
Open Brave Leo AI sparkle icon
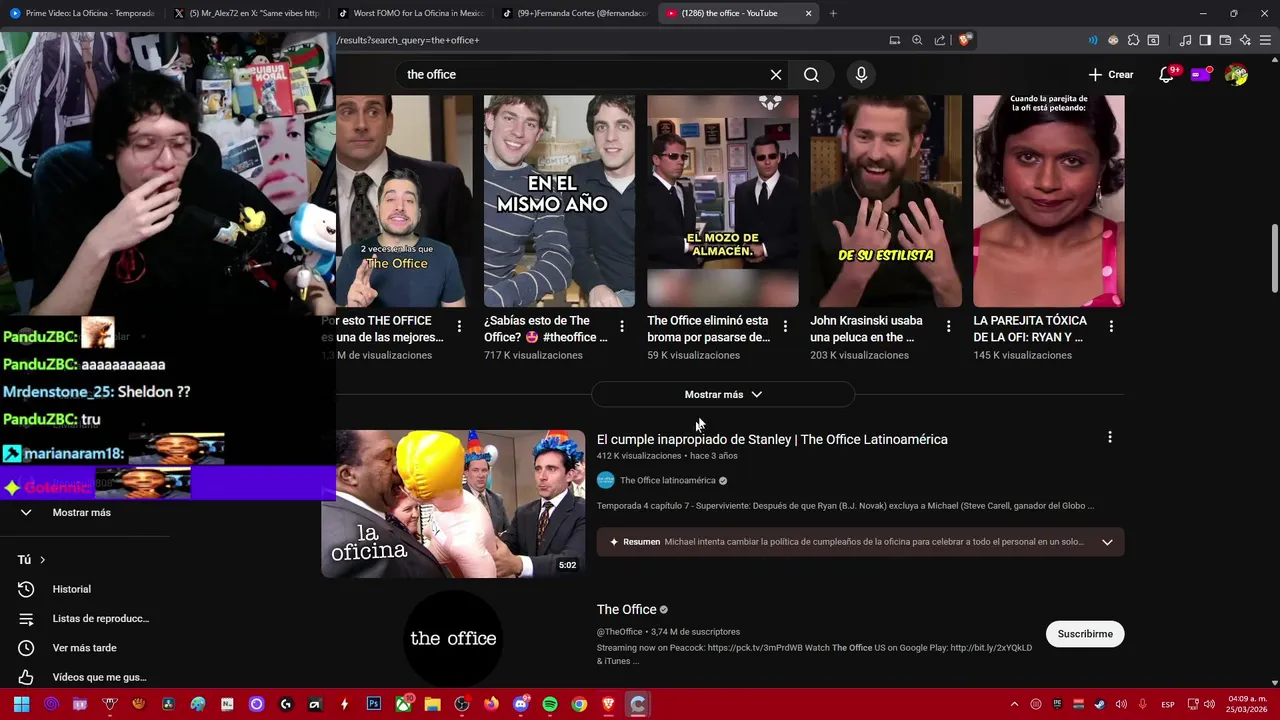(x=1245, y=40)
